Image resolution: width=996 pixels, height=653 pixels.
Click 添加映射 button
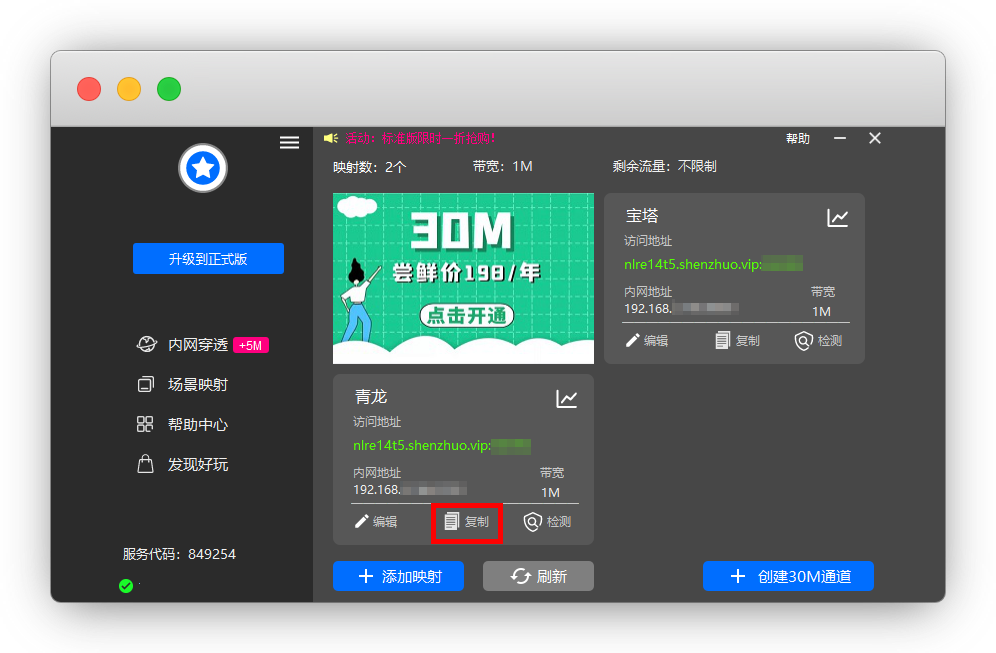point(400,577)
